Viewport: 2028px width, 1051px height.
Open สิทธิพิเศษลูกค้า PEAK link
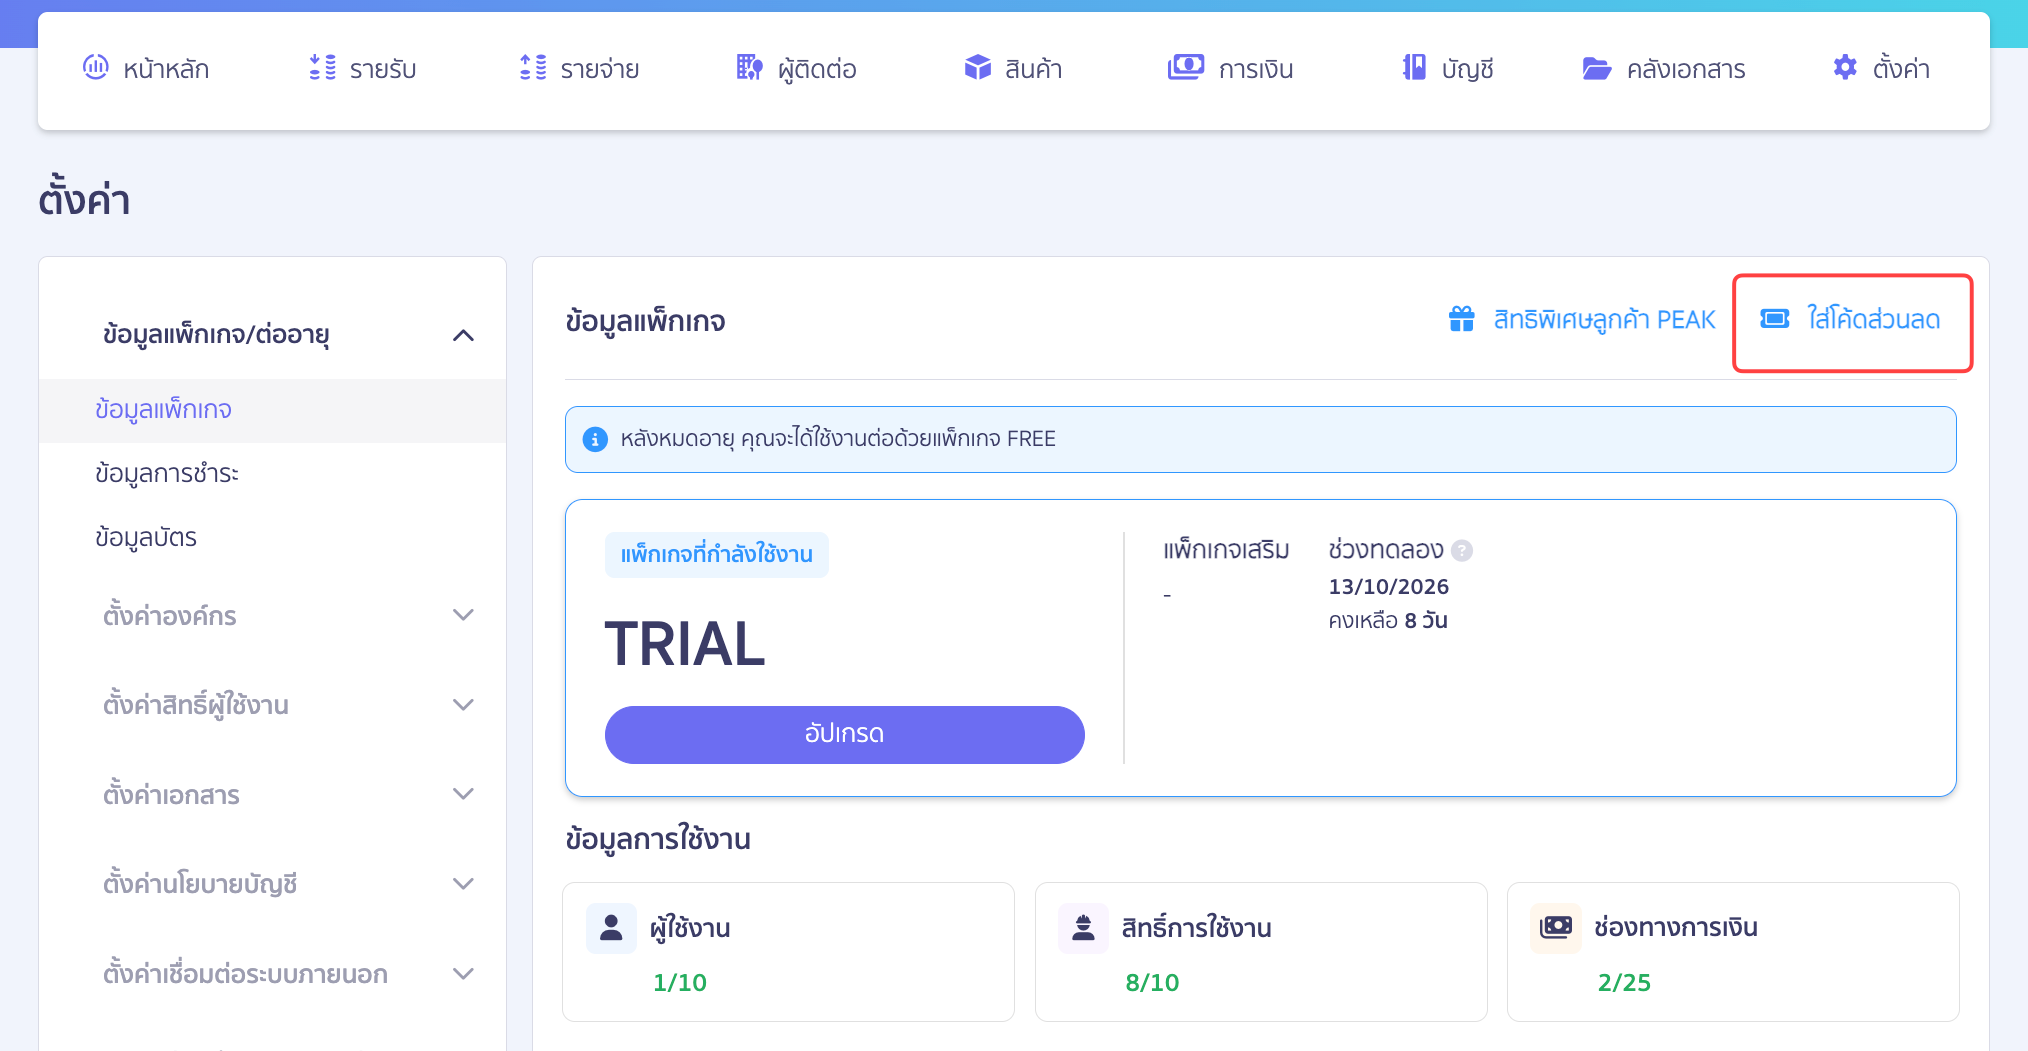(x=1582, y=319)
